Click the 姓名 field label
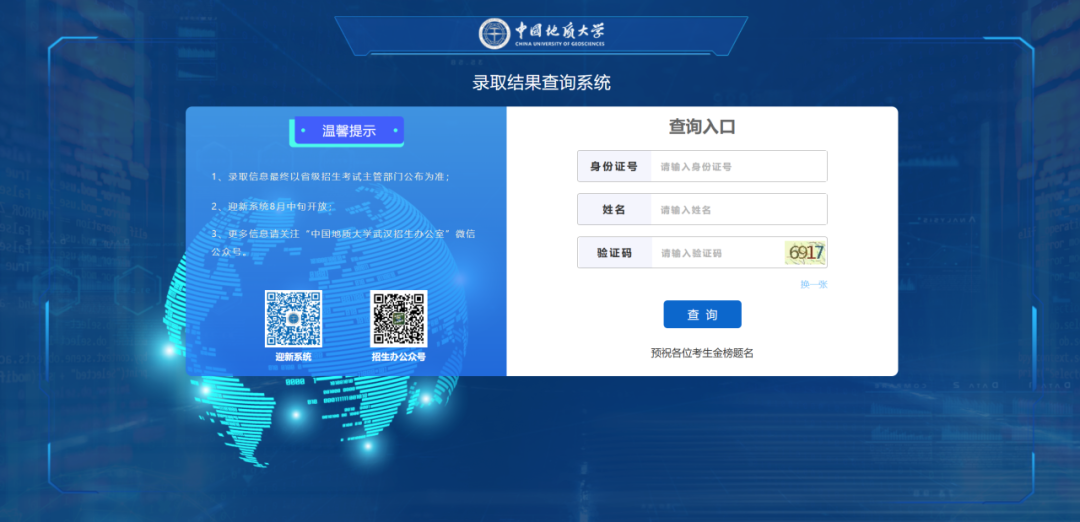Viewport: 1080px width, 522px height. click(x=614, y=209)
